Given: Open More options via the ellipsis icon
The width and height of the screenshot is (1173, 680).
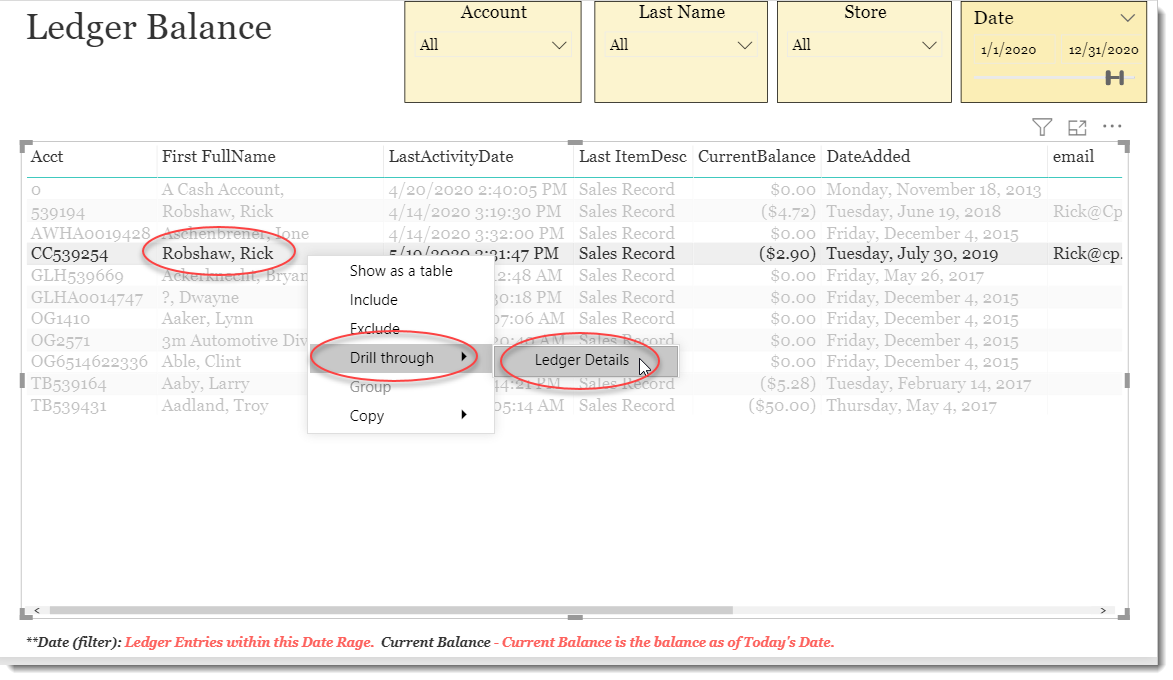Looking at the screenshot, I should point(1112,127).
